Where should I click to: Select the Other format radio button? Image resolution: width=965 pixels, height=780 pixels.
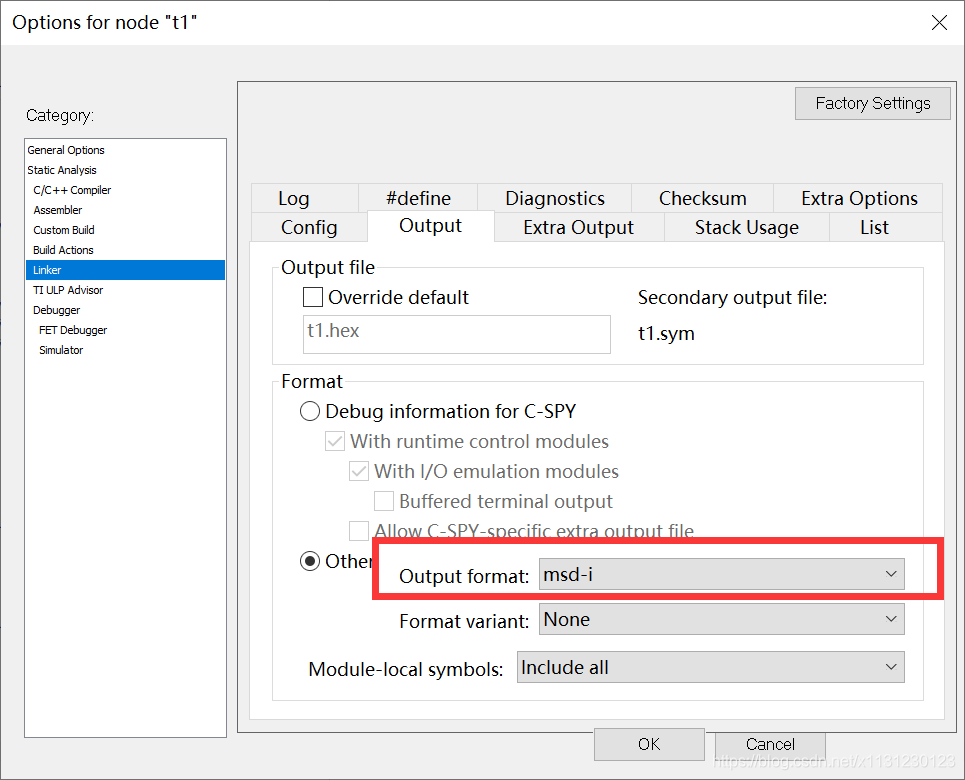310,561
